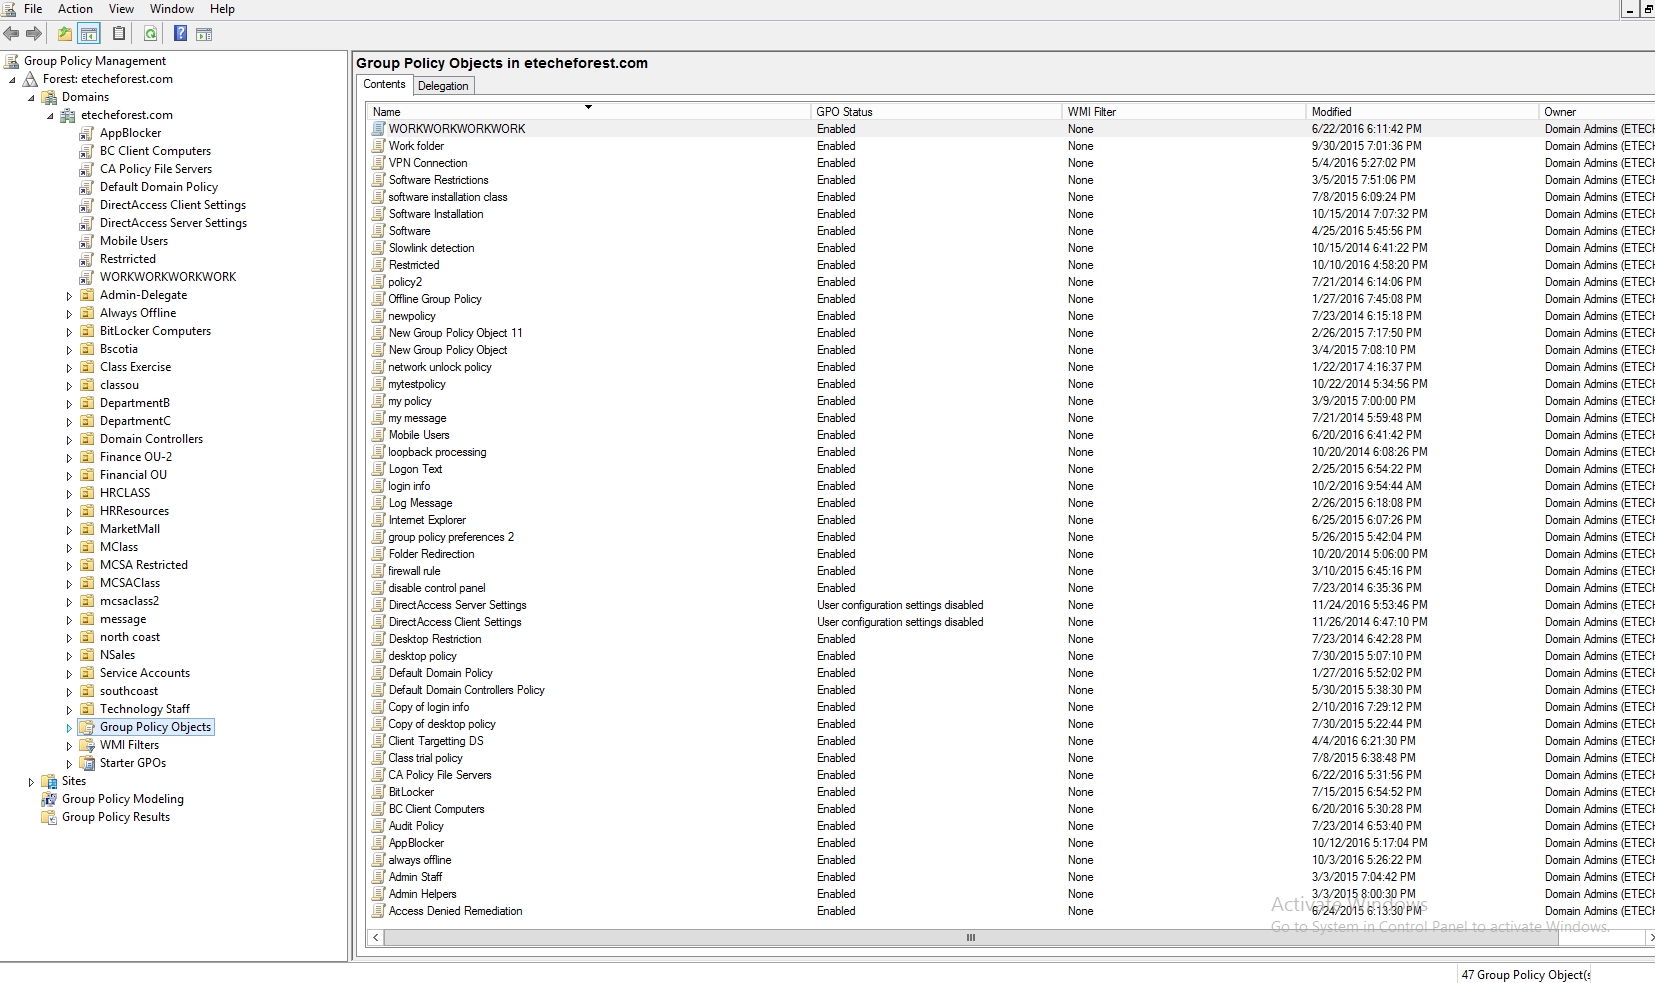Select Default Domain Controllers Policy in list
Viewport: 1655px width, 983px height.
[466, 690]
